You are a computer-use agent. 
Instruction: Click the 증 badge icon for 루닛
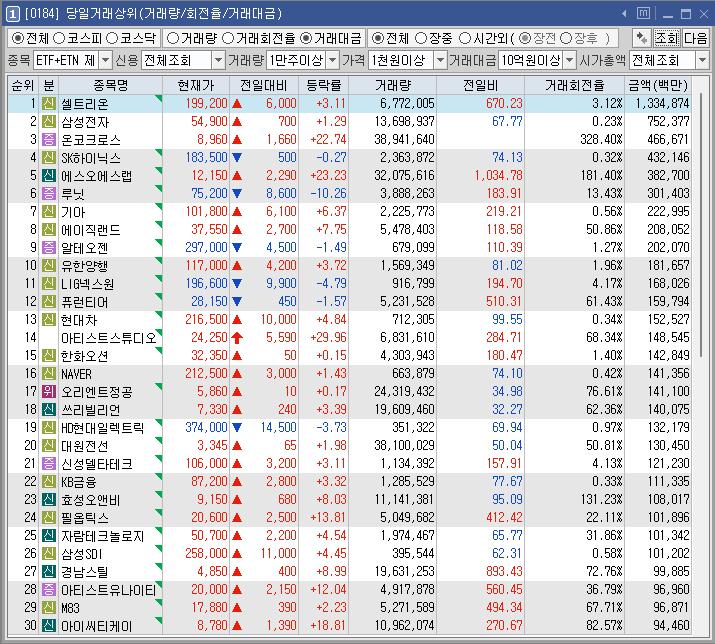coord(49,193)
